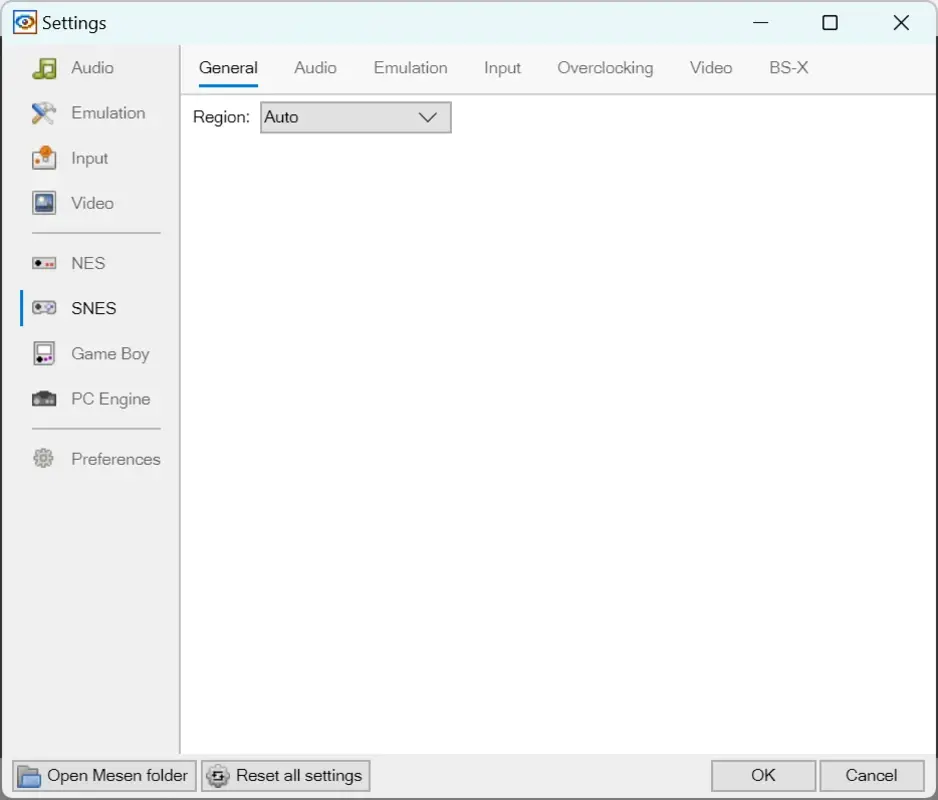The height and width of the screenshot is (800, 938).
Task: Dismiss the dialog with Cancel
Action: pyautogui.click(x=871, y=776)
